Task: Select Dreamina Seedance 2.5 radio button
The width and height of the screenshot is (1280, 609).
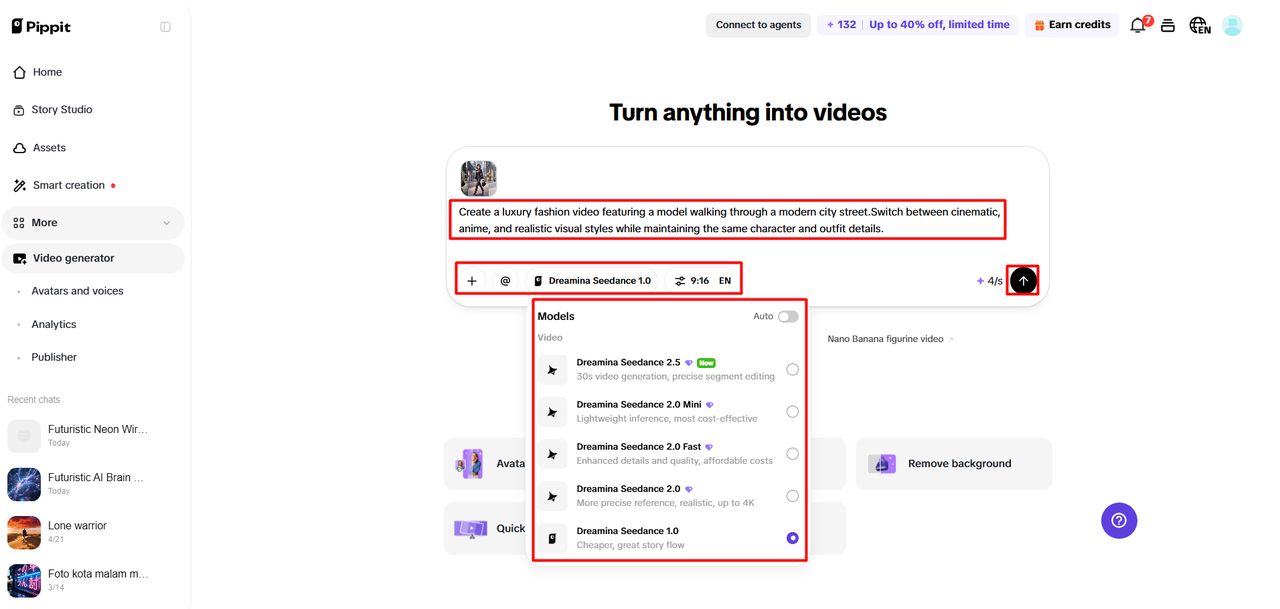Action: pyautogui.click(x=792, y=370)
